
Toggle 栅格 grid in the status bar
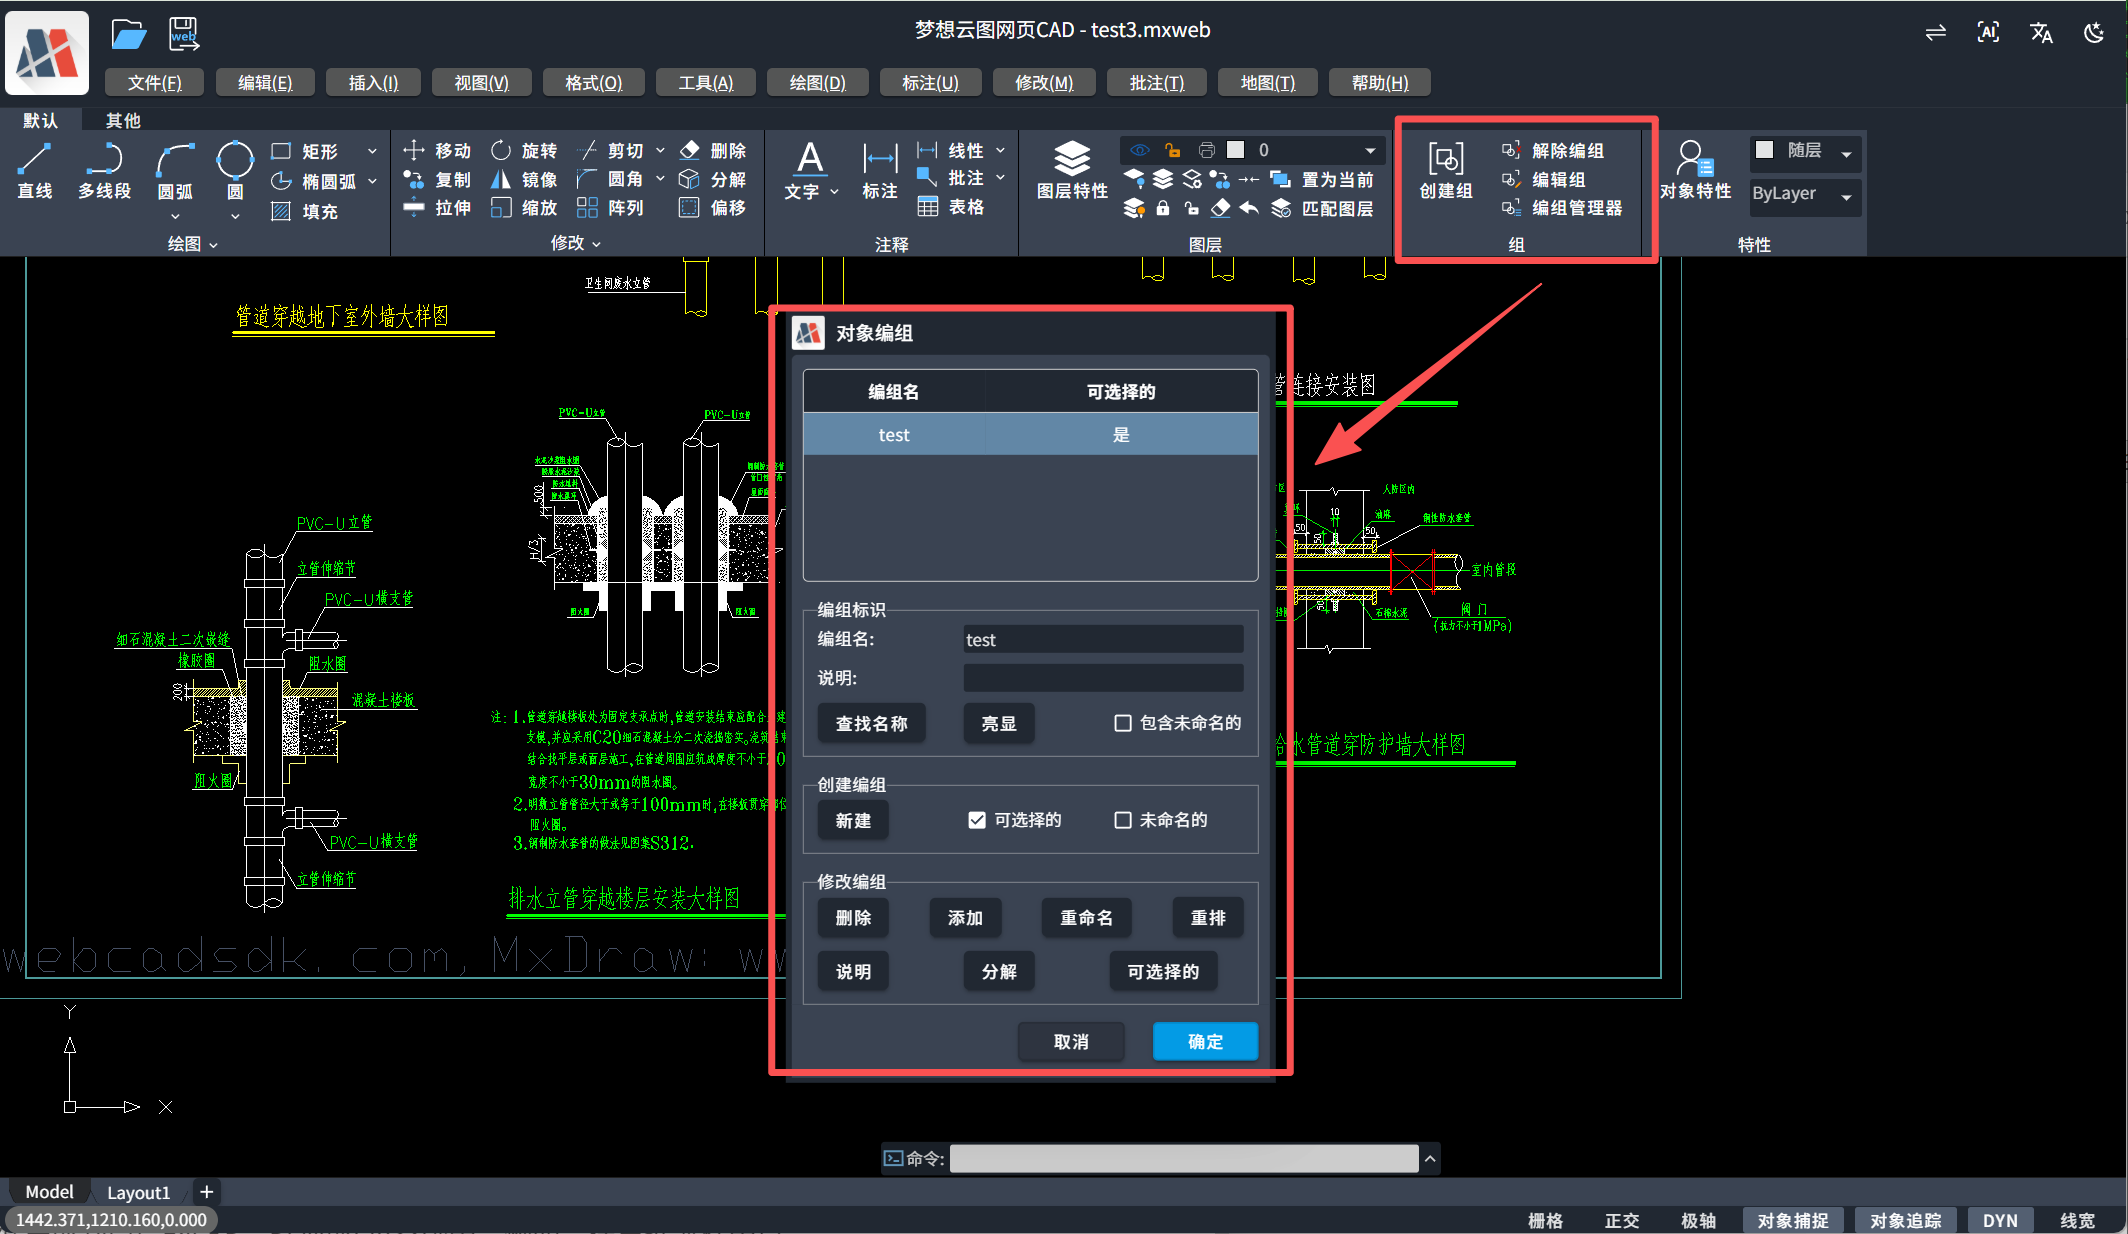1545,1220
